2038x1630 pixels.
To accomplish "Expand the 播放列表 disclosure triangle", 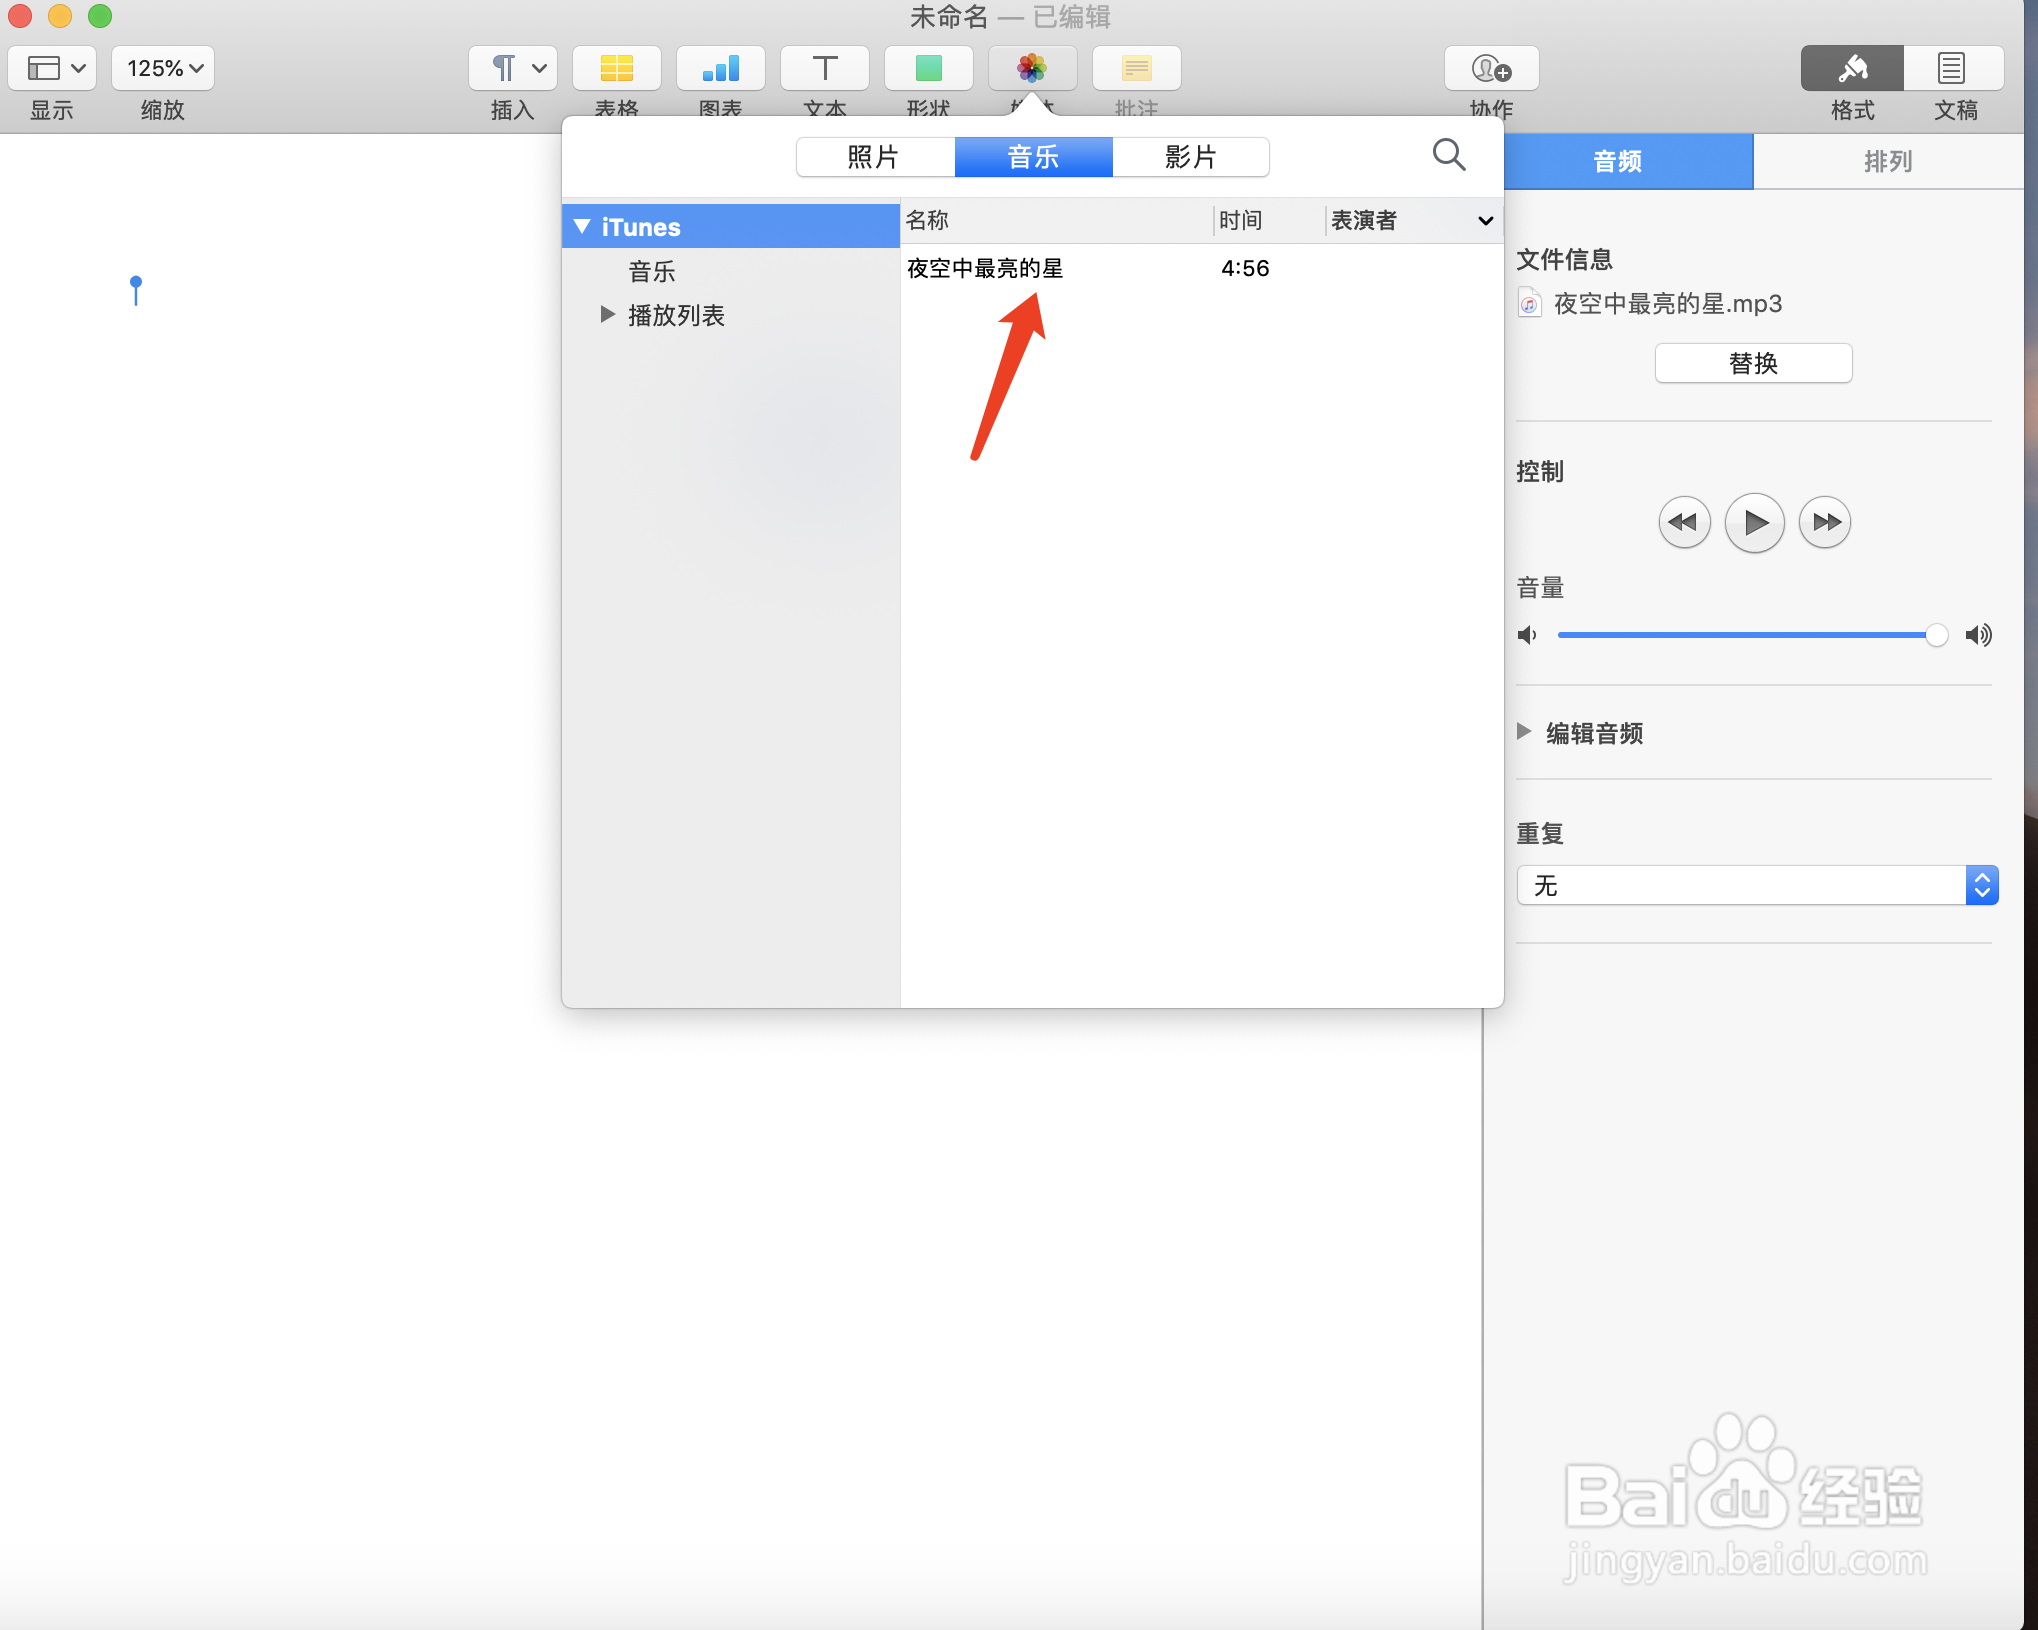I will pyautogui.click(x=607, y=314).
